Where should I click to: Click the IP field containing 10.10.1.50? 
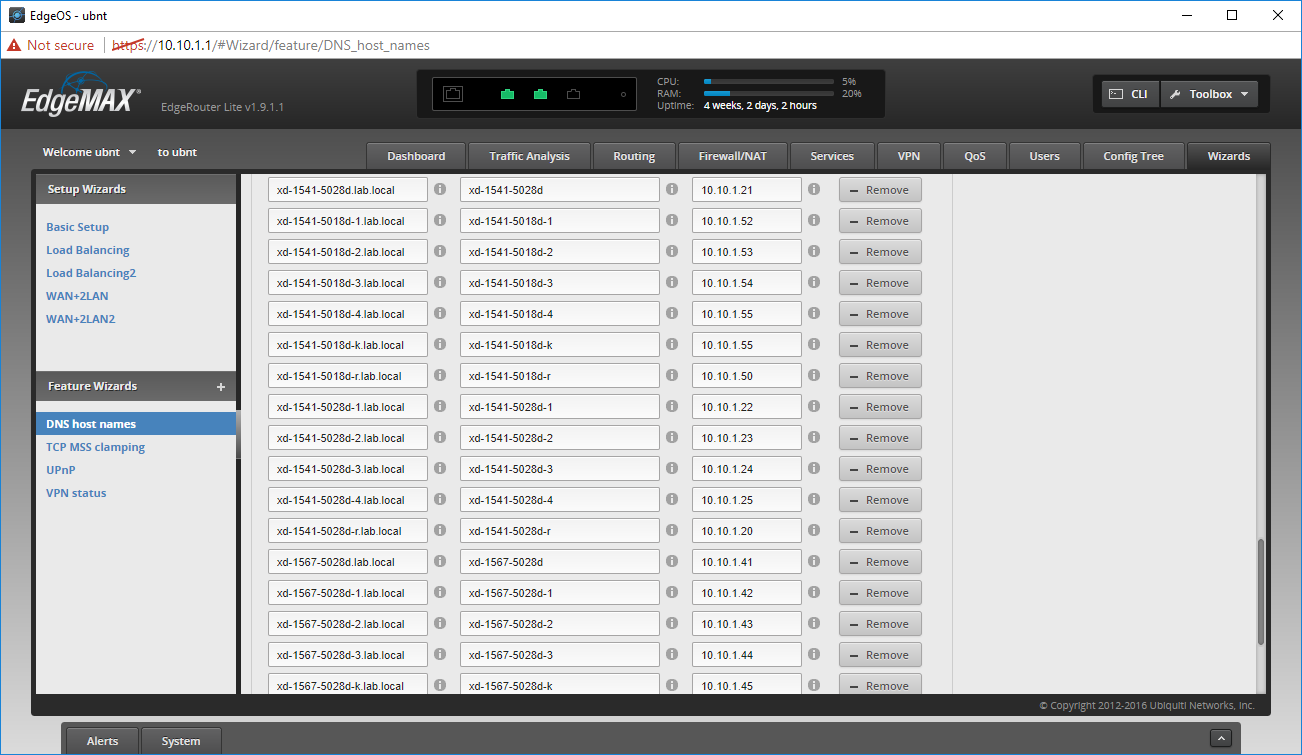click(x=747, y=376)
